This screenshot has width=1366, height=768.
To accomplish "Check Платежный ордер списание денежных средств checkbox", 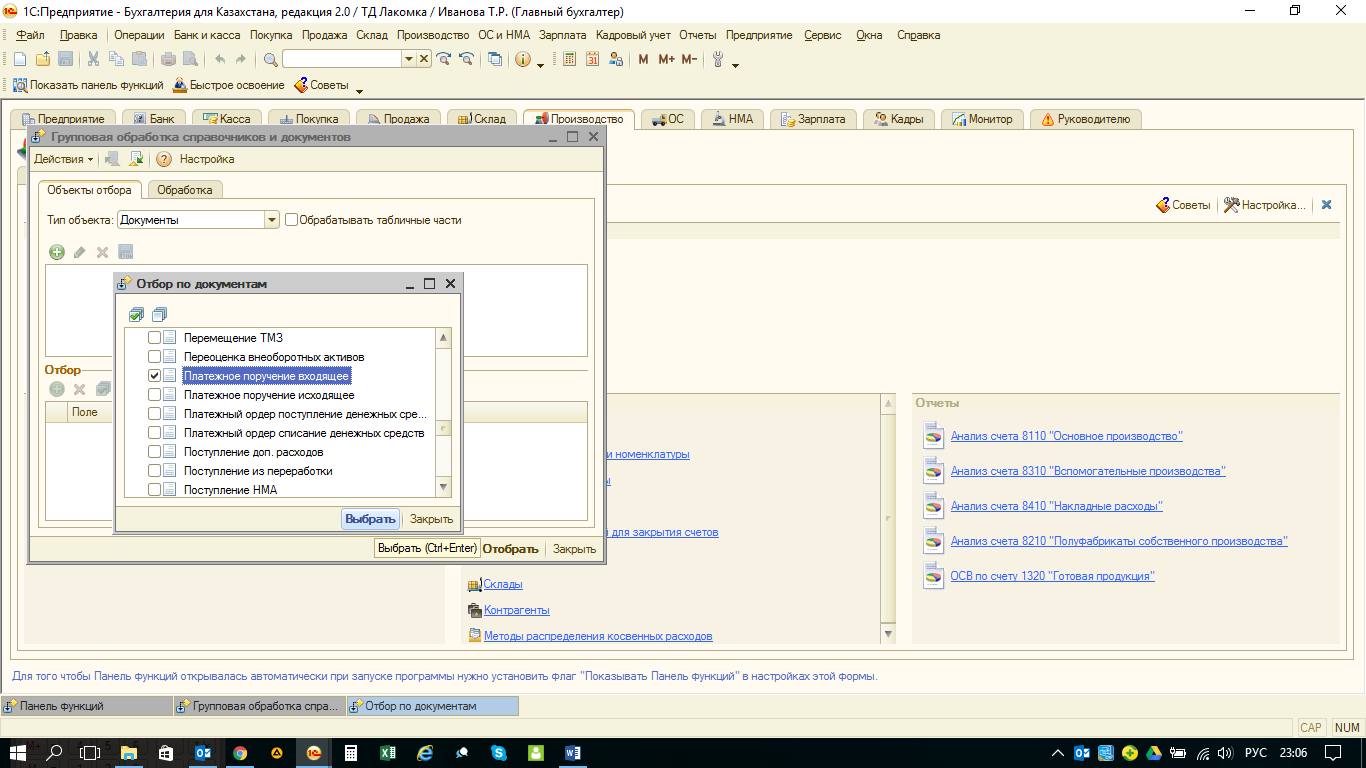I will 154,433.
